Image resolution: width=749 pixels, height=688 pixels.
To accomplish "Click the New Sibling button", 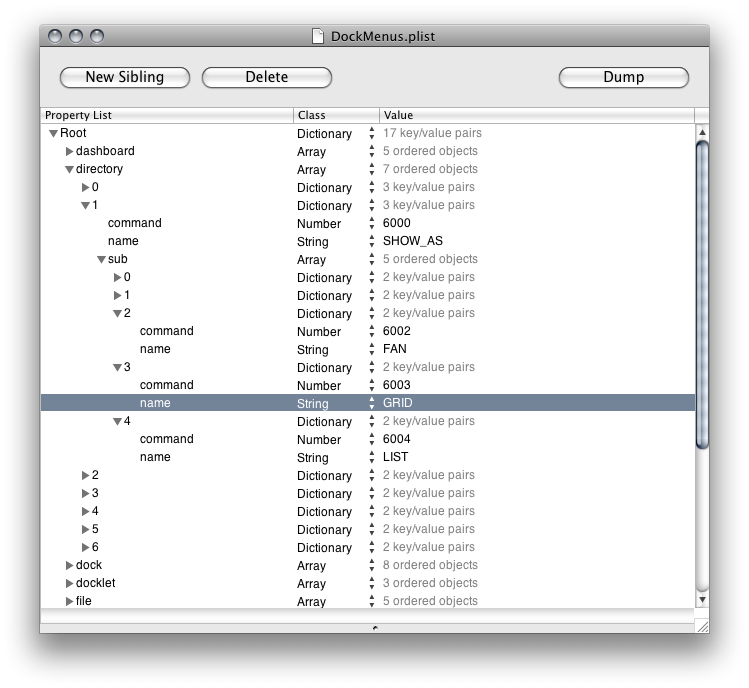I will point(125,77).
